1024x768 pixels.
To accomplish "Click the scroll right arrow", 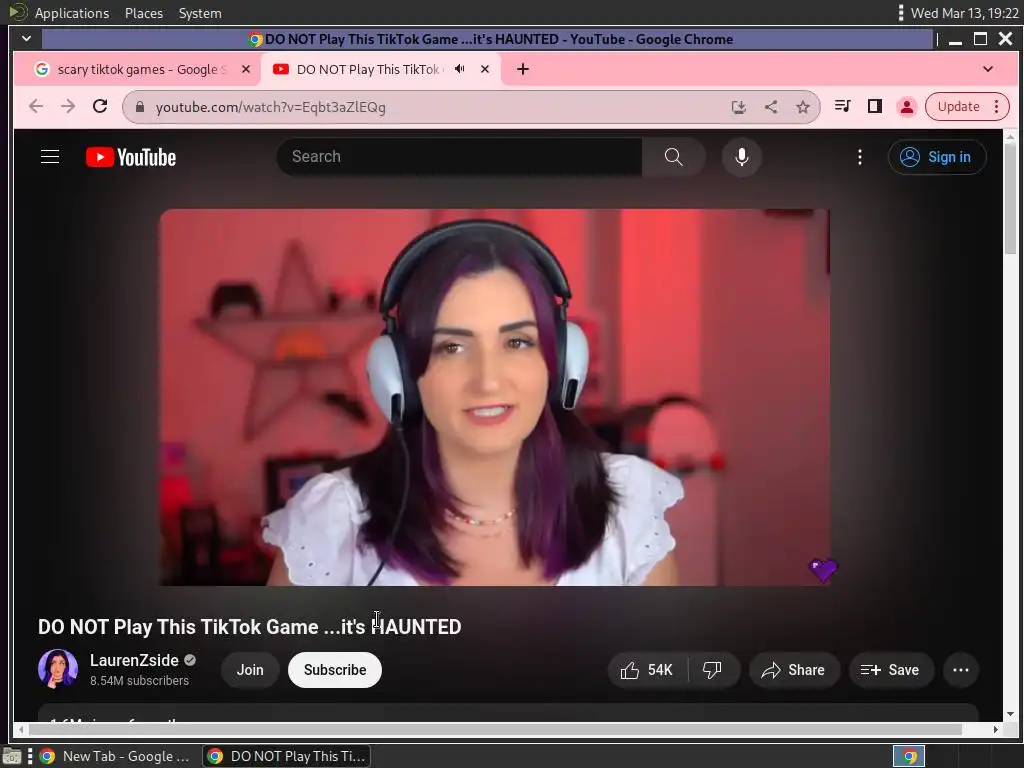I will click(996, 729).
